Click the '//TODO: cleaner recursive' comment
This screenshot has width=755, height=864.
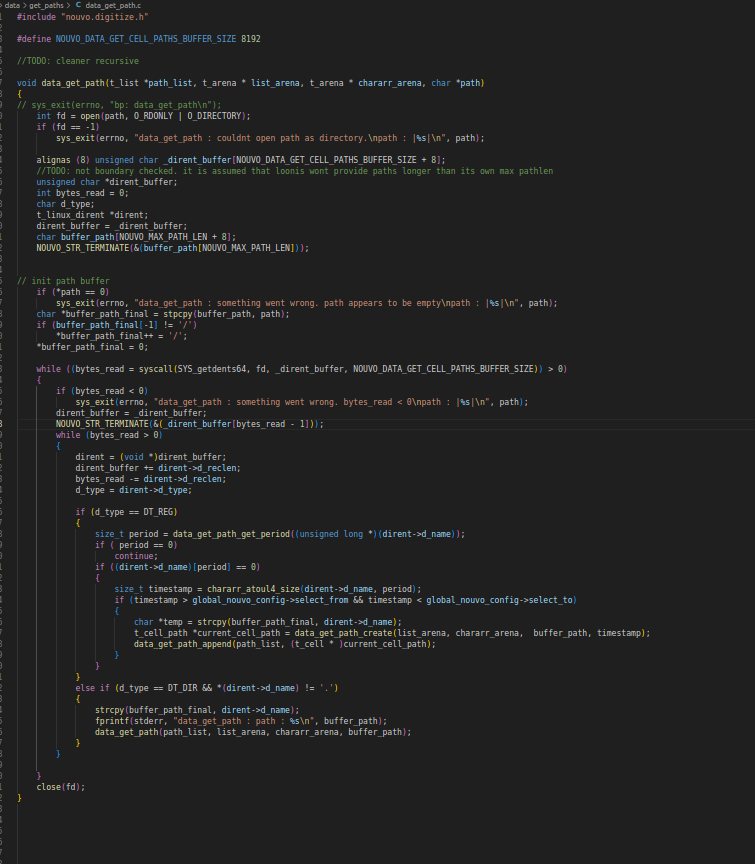78,61
